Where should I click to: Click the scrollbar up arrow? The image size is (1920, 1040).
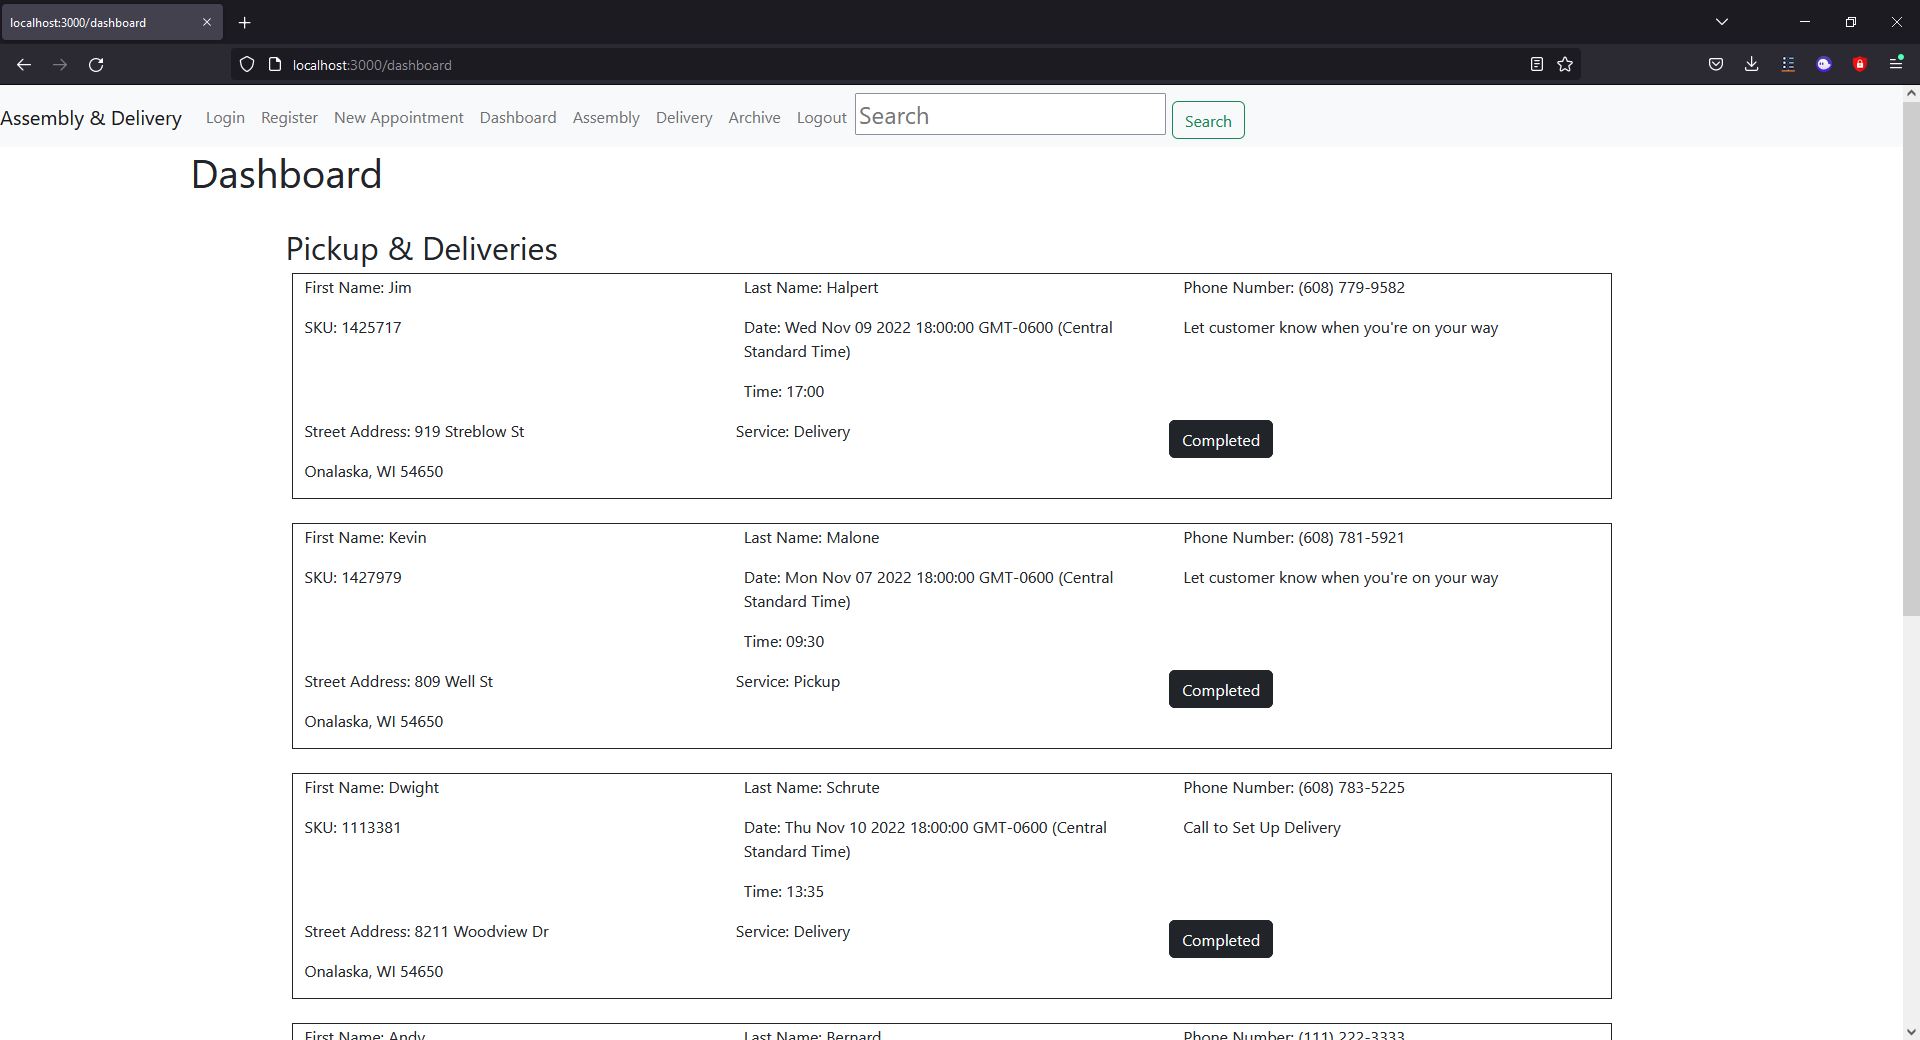(1910, 93)
